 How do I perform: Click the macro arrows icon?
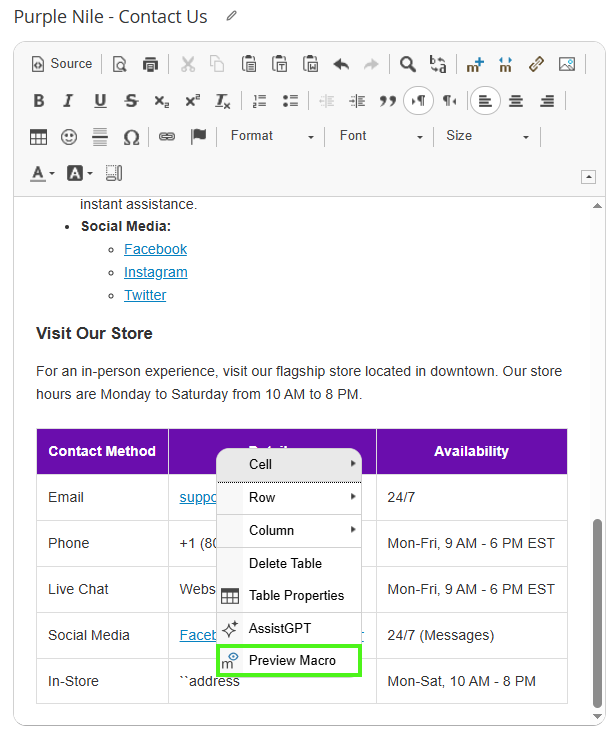505,64
